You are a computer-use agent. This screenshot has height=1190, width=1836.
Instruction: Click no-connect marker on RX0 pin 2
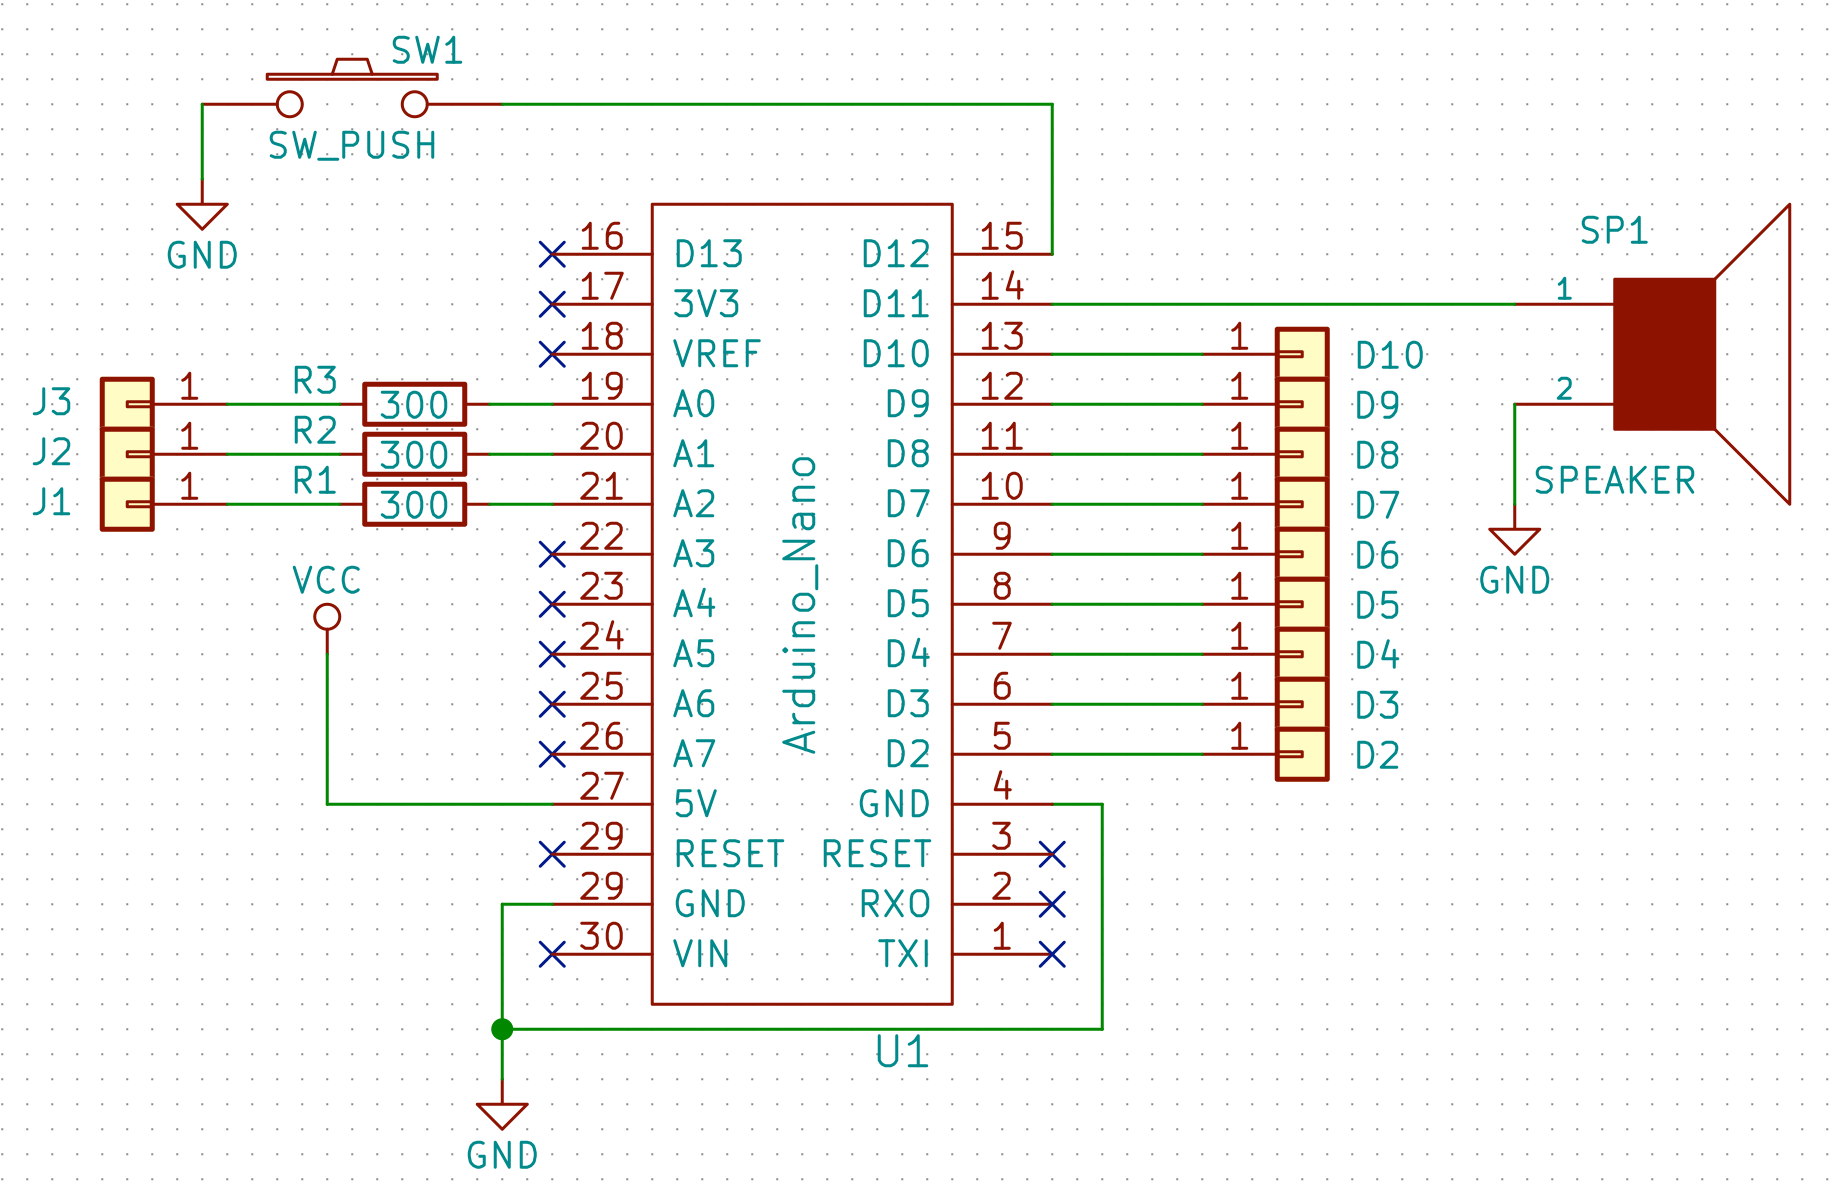tap(1052, 904)
